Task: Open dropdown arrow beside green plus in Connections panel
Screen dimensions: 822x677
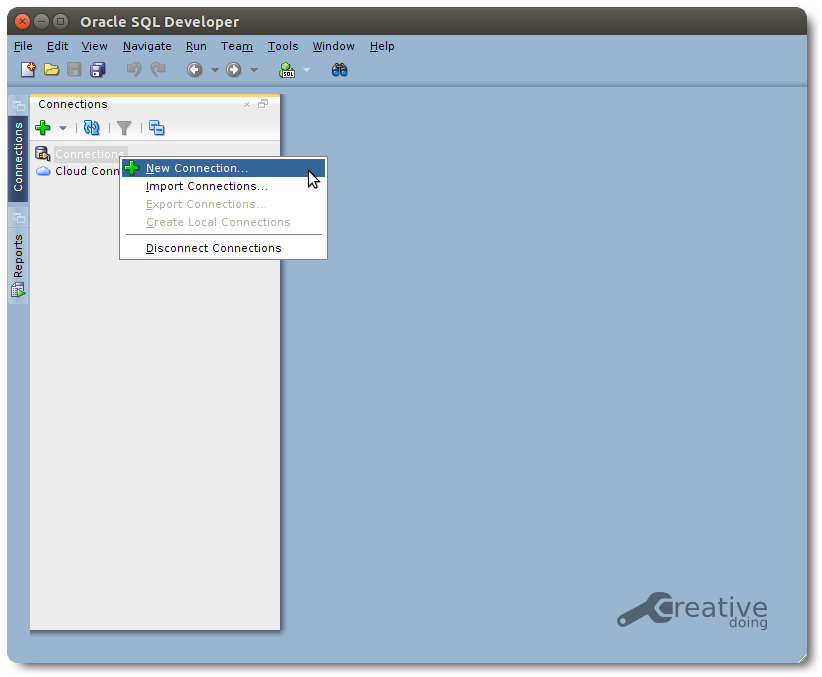Action: 62,128
